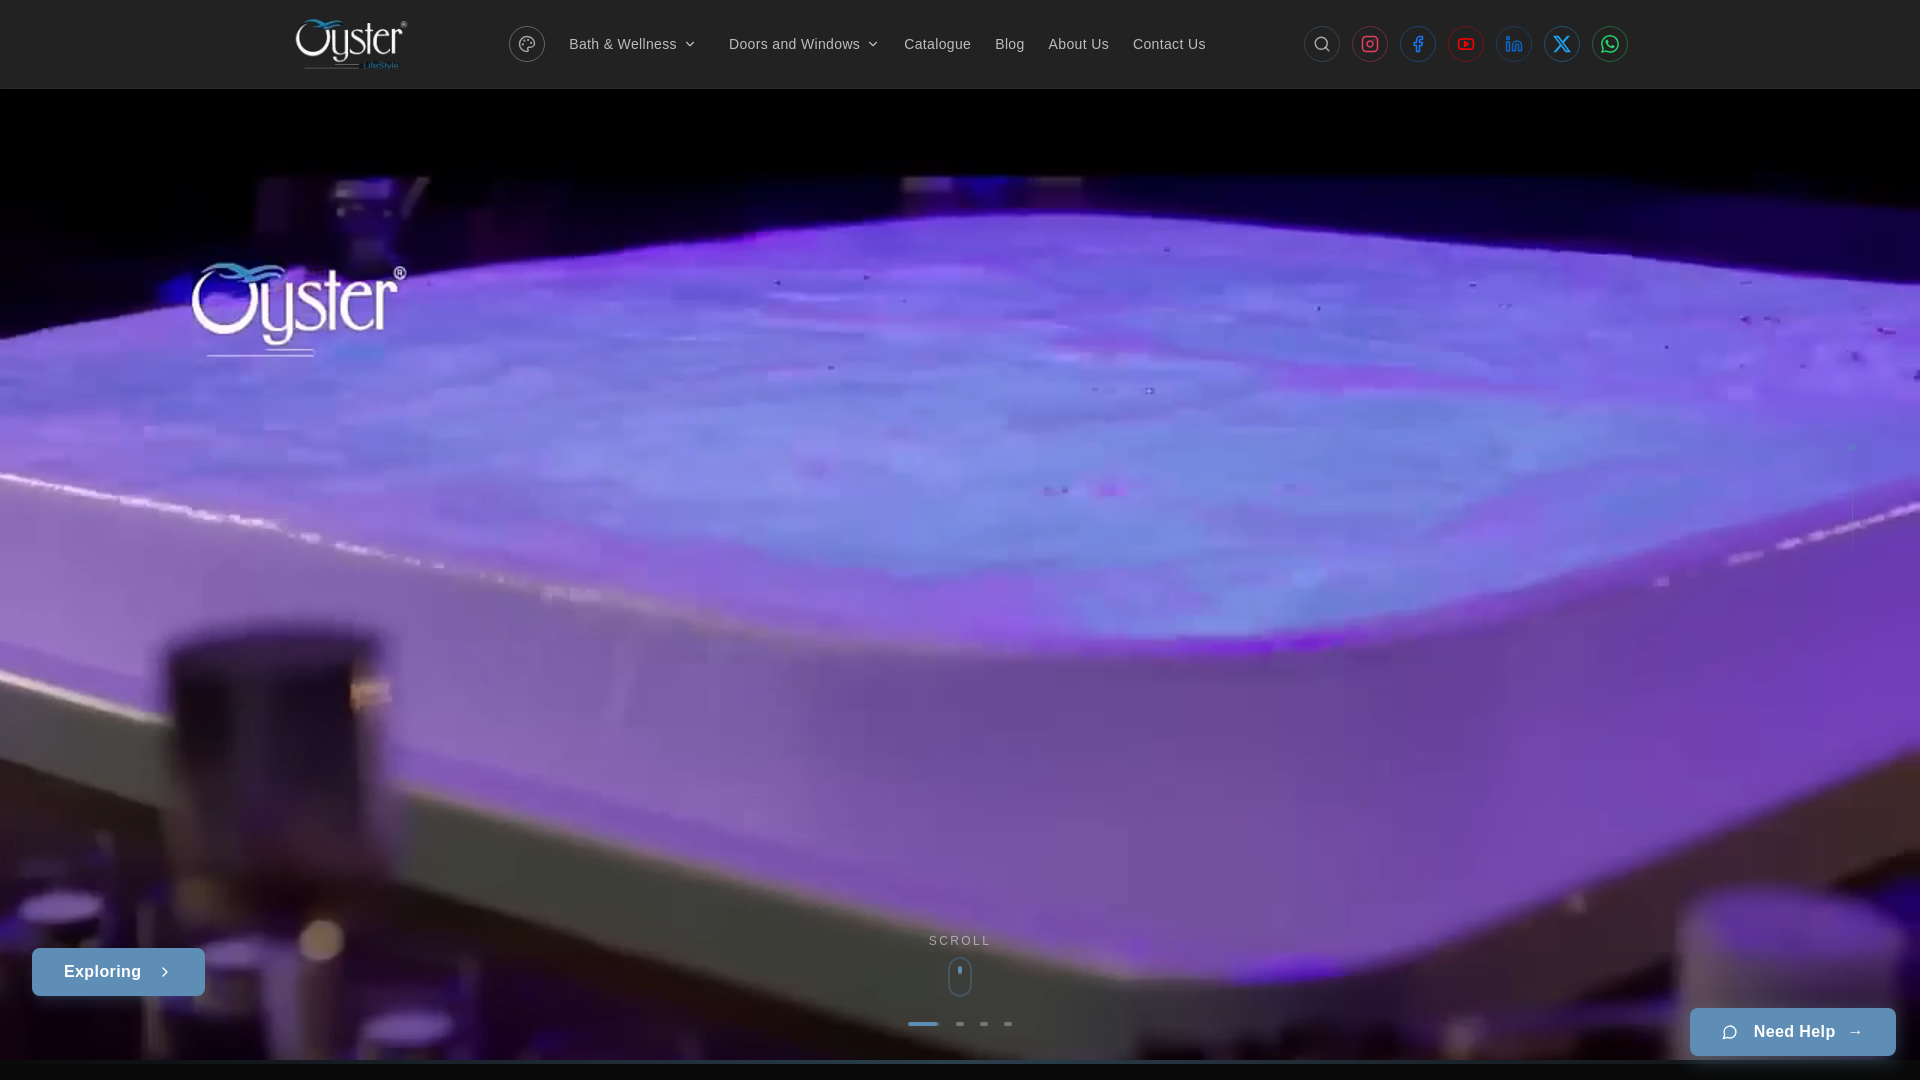Open the Instagram profile icon
1920x1080 pixels.
pyautogui.click(x=1370, y=44)
